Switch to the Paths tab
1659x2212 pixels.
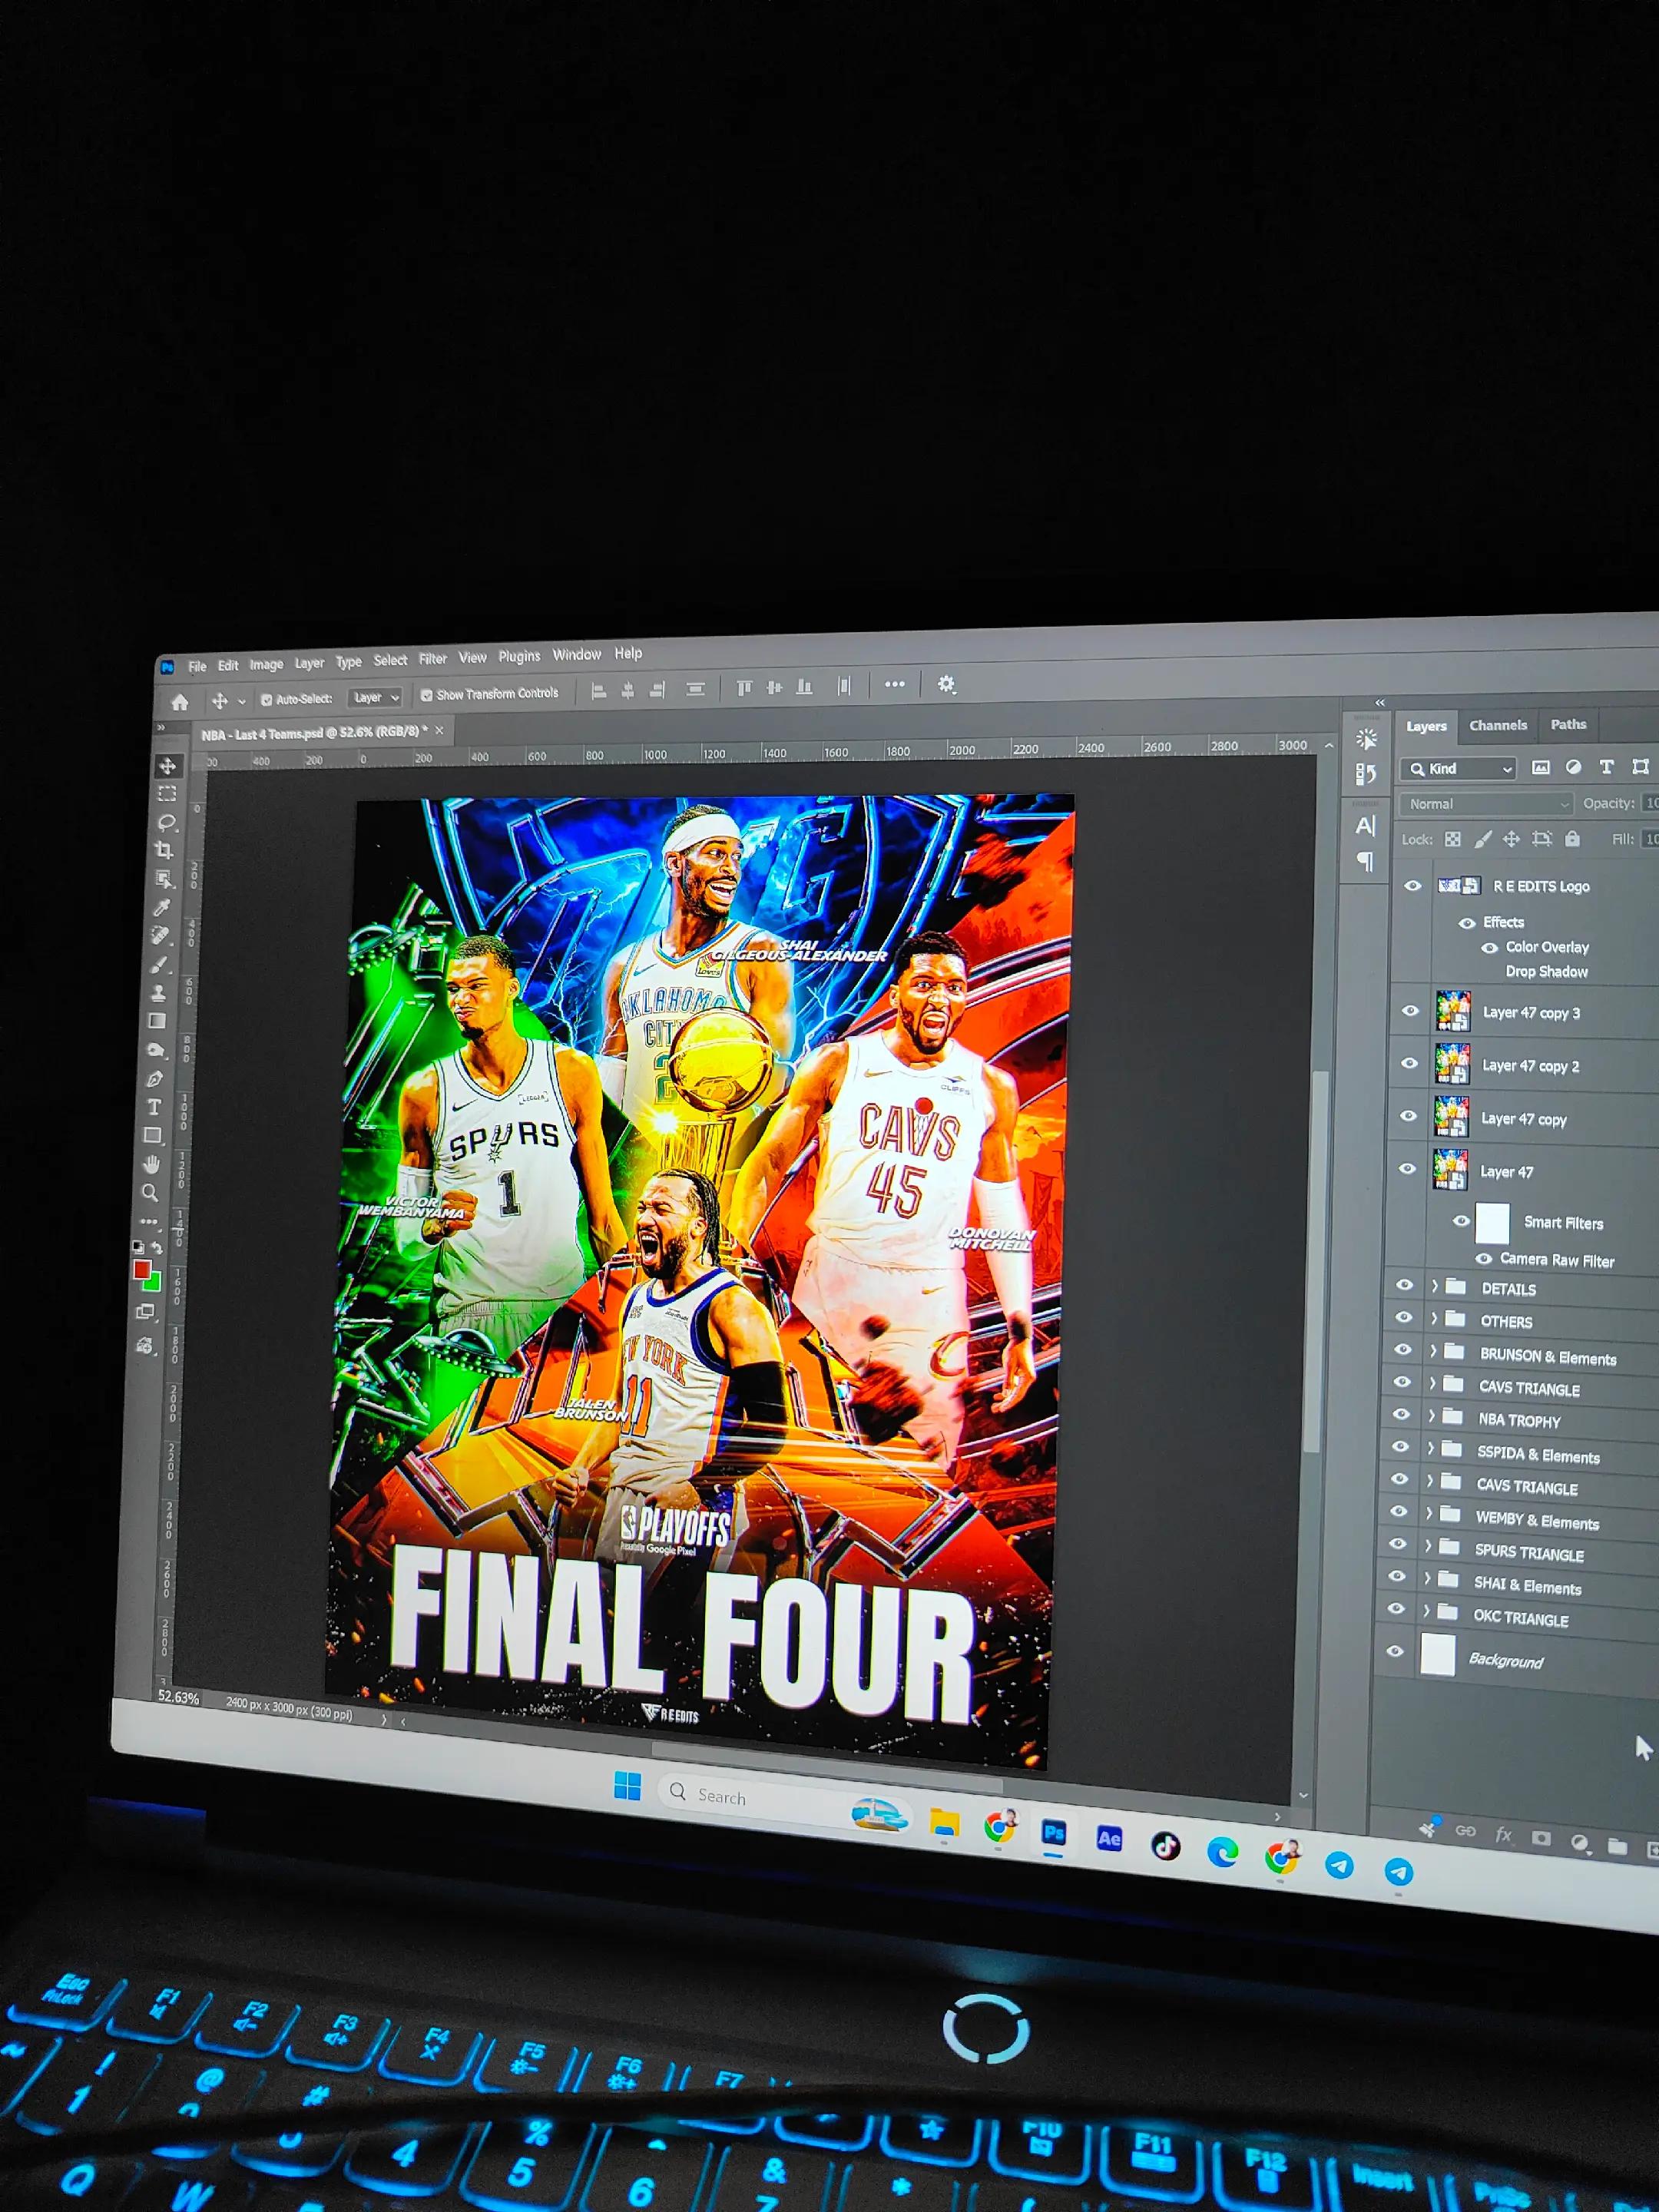(x=1568, y=724)
